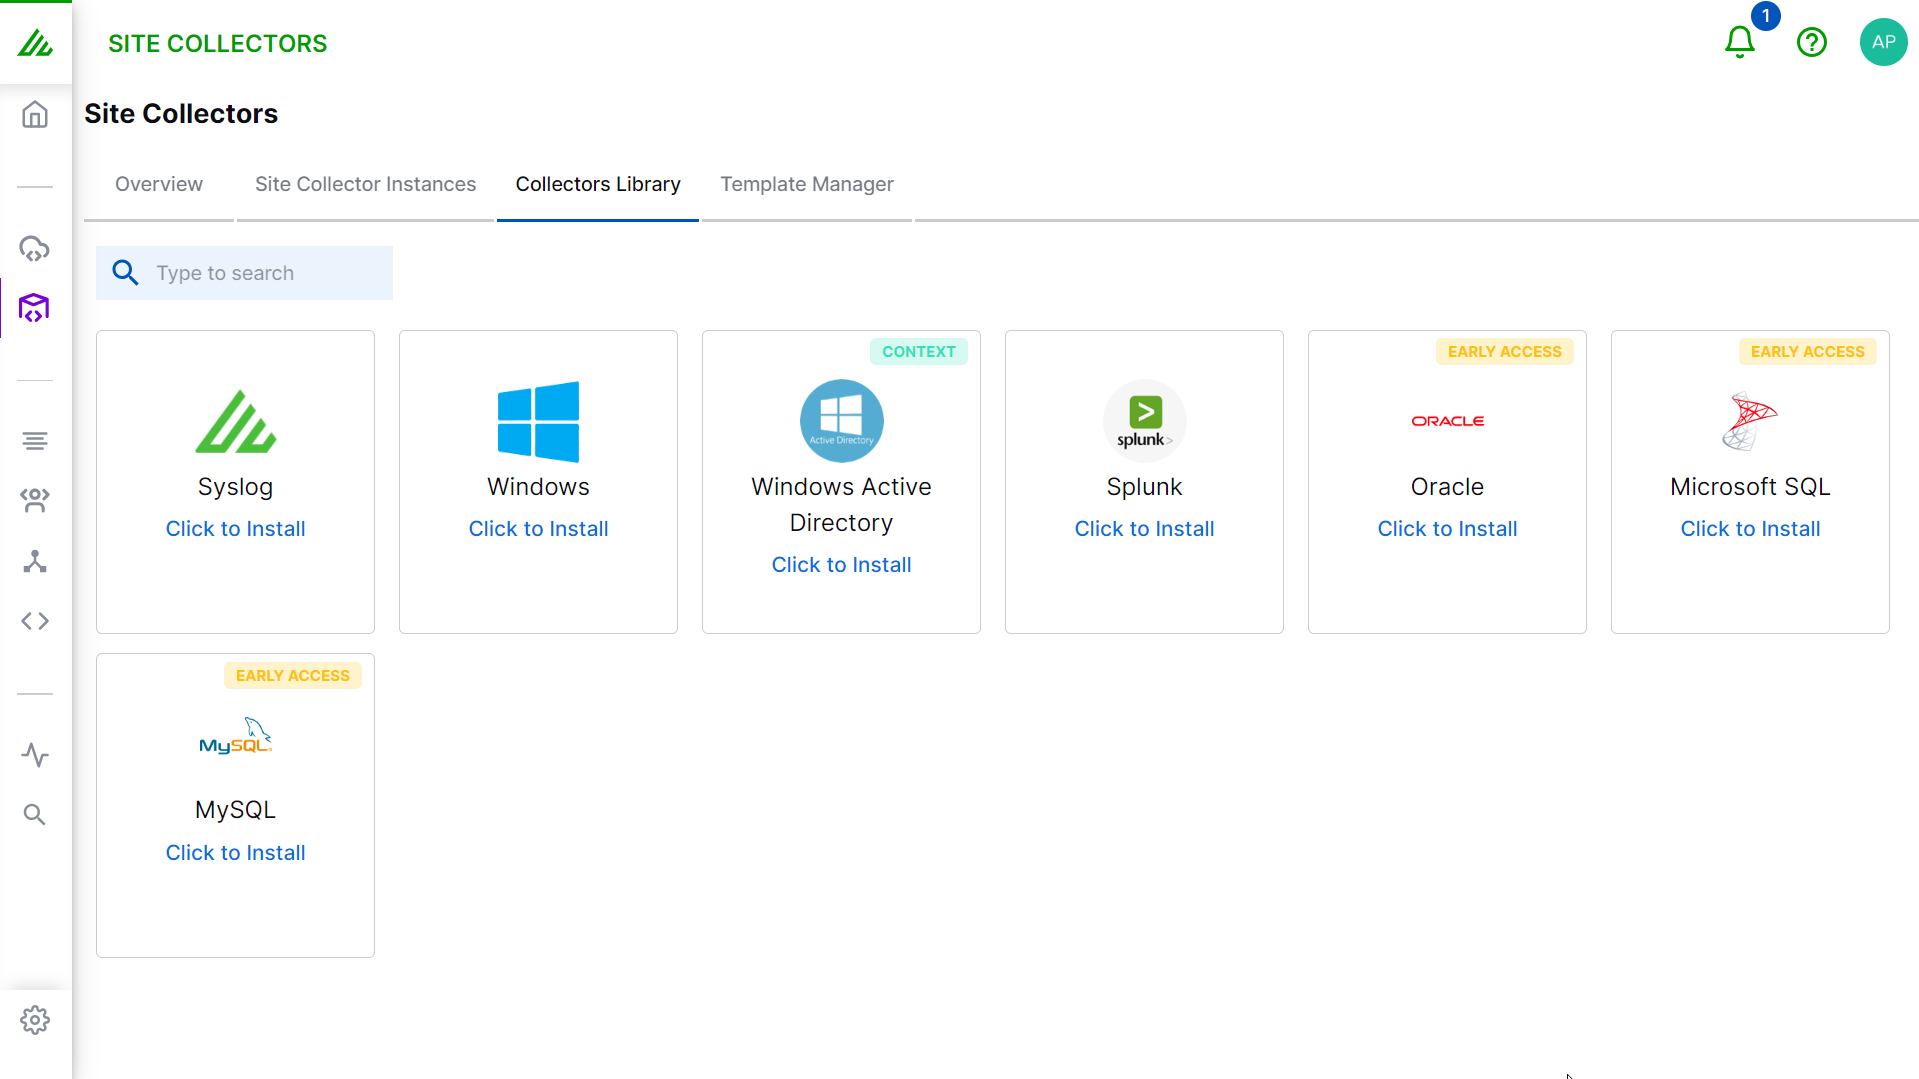Switch to Site Collector Instances tab
Image resolution: width=1919 pixels, height=1079 pixels.
tap(365, 184)
